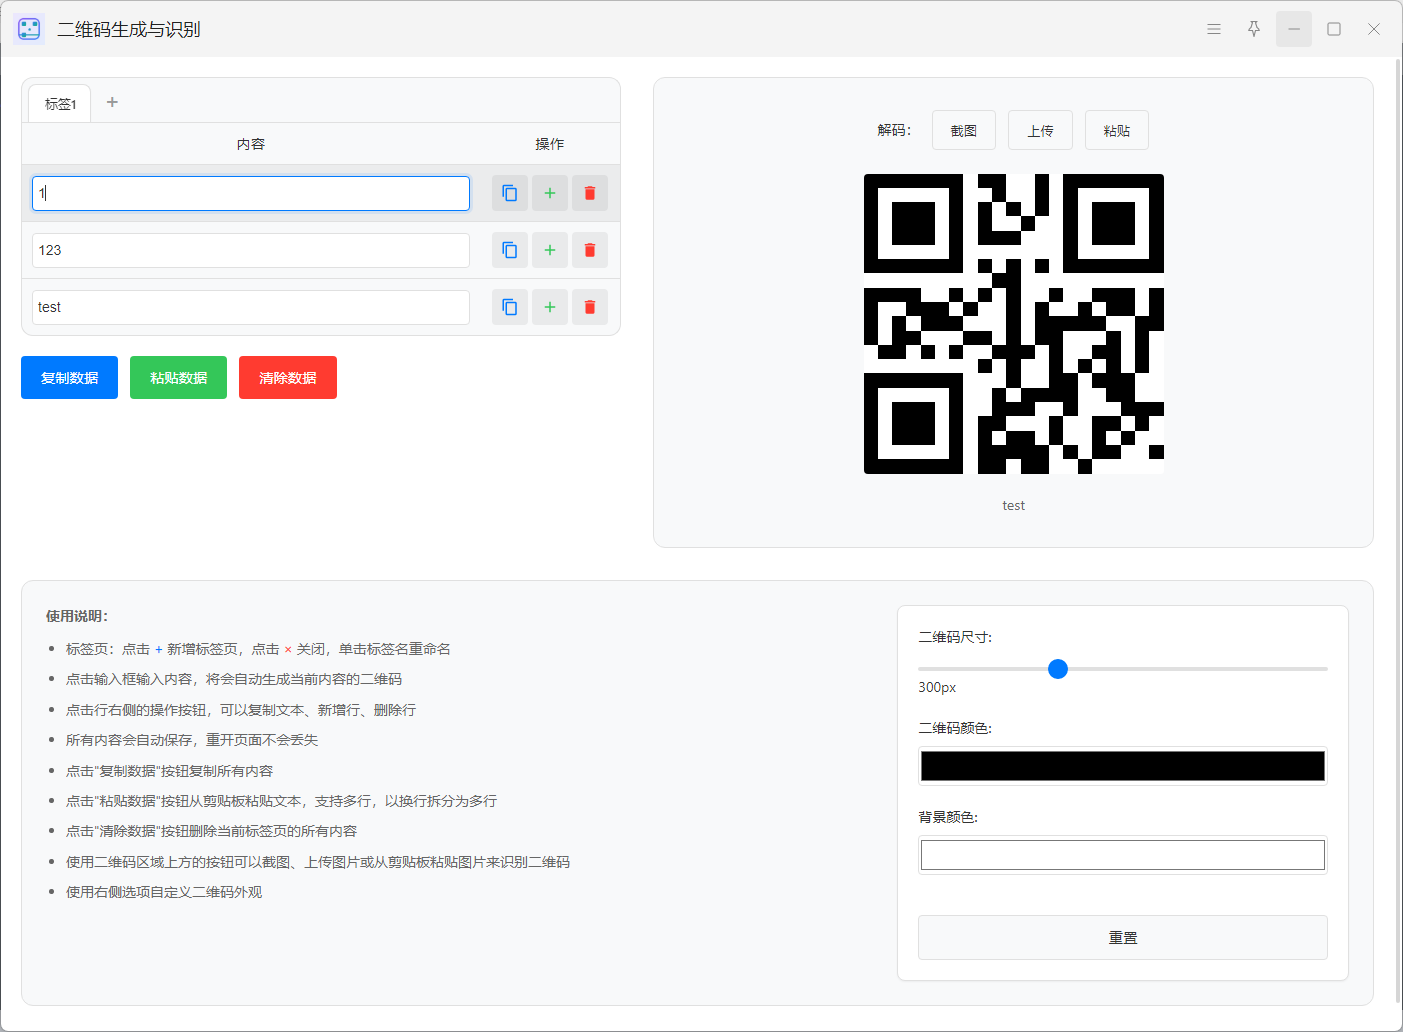Open the black QR code color swatch
The height and width of the screenshot is (1032, 1403).
(x=1123, y=766)
